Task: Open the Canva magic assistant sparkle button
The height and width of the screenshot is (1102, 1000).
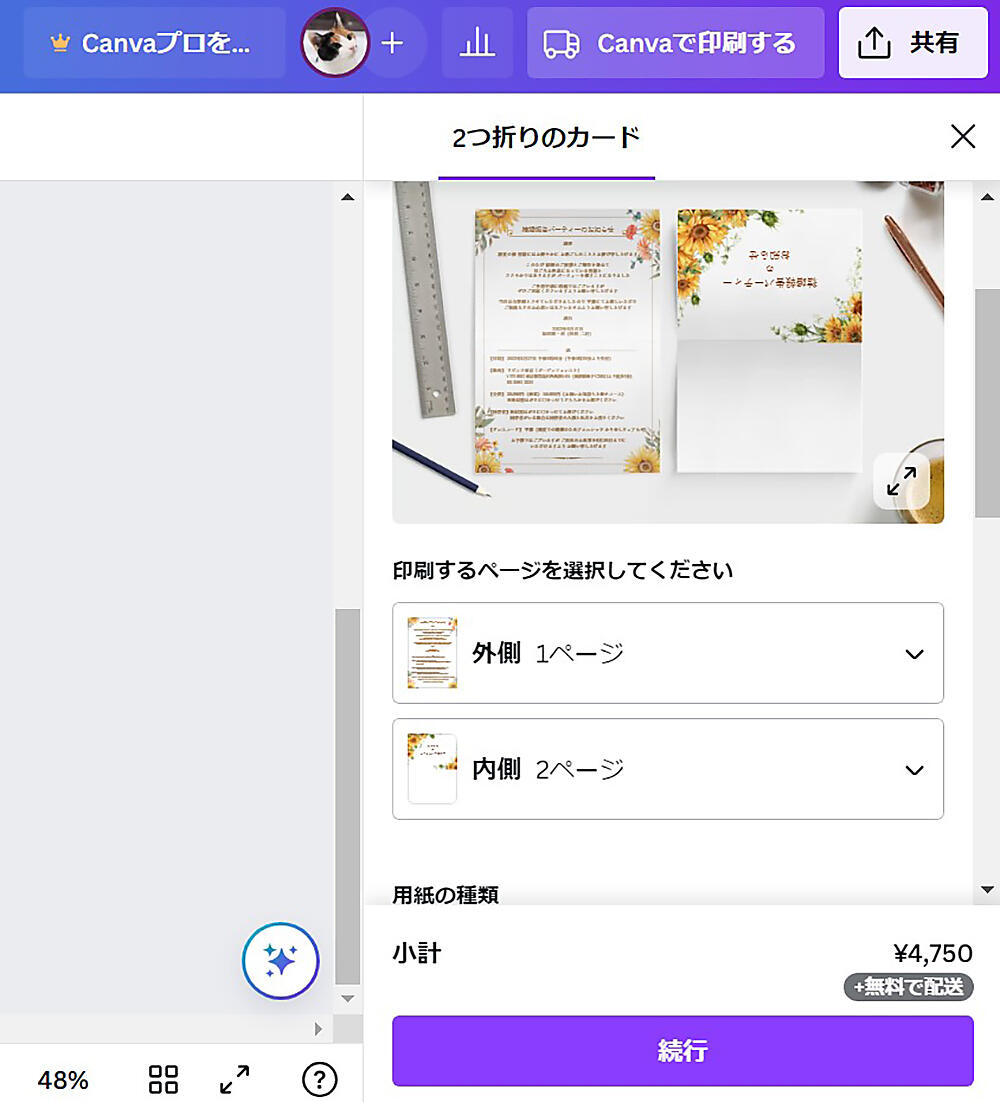Action: (280, 961)
